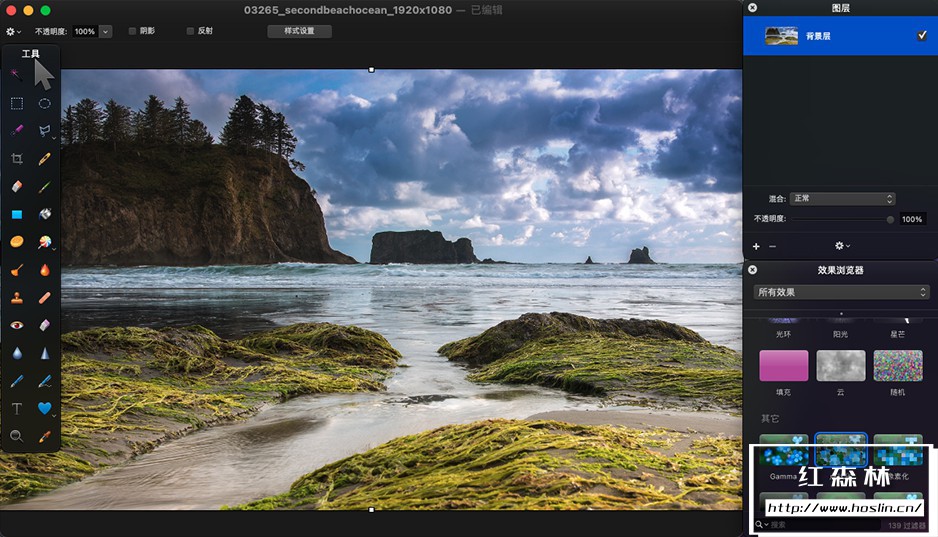Choose the pink 填充 fill effect
Screen dimensions: 938x537
[x=784, y=365]
